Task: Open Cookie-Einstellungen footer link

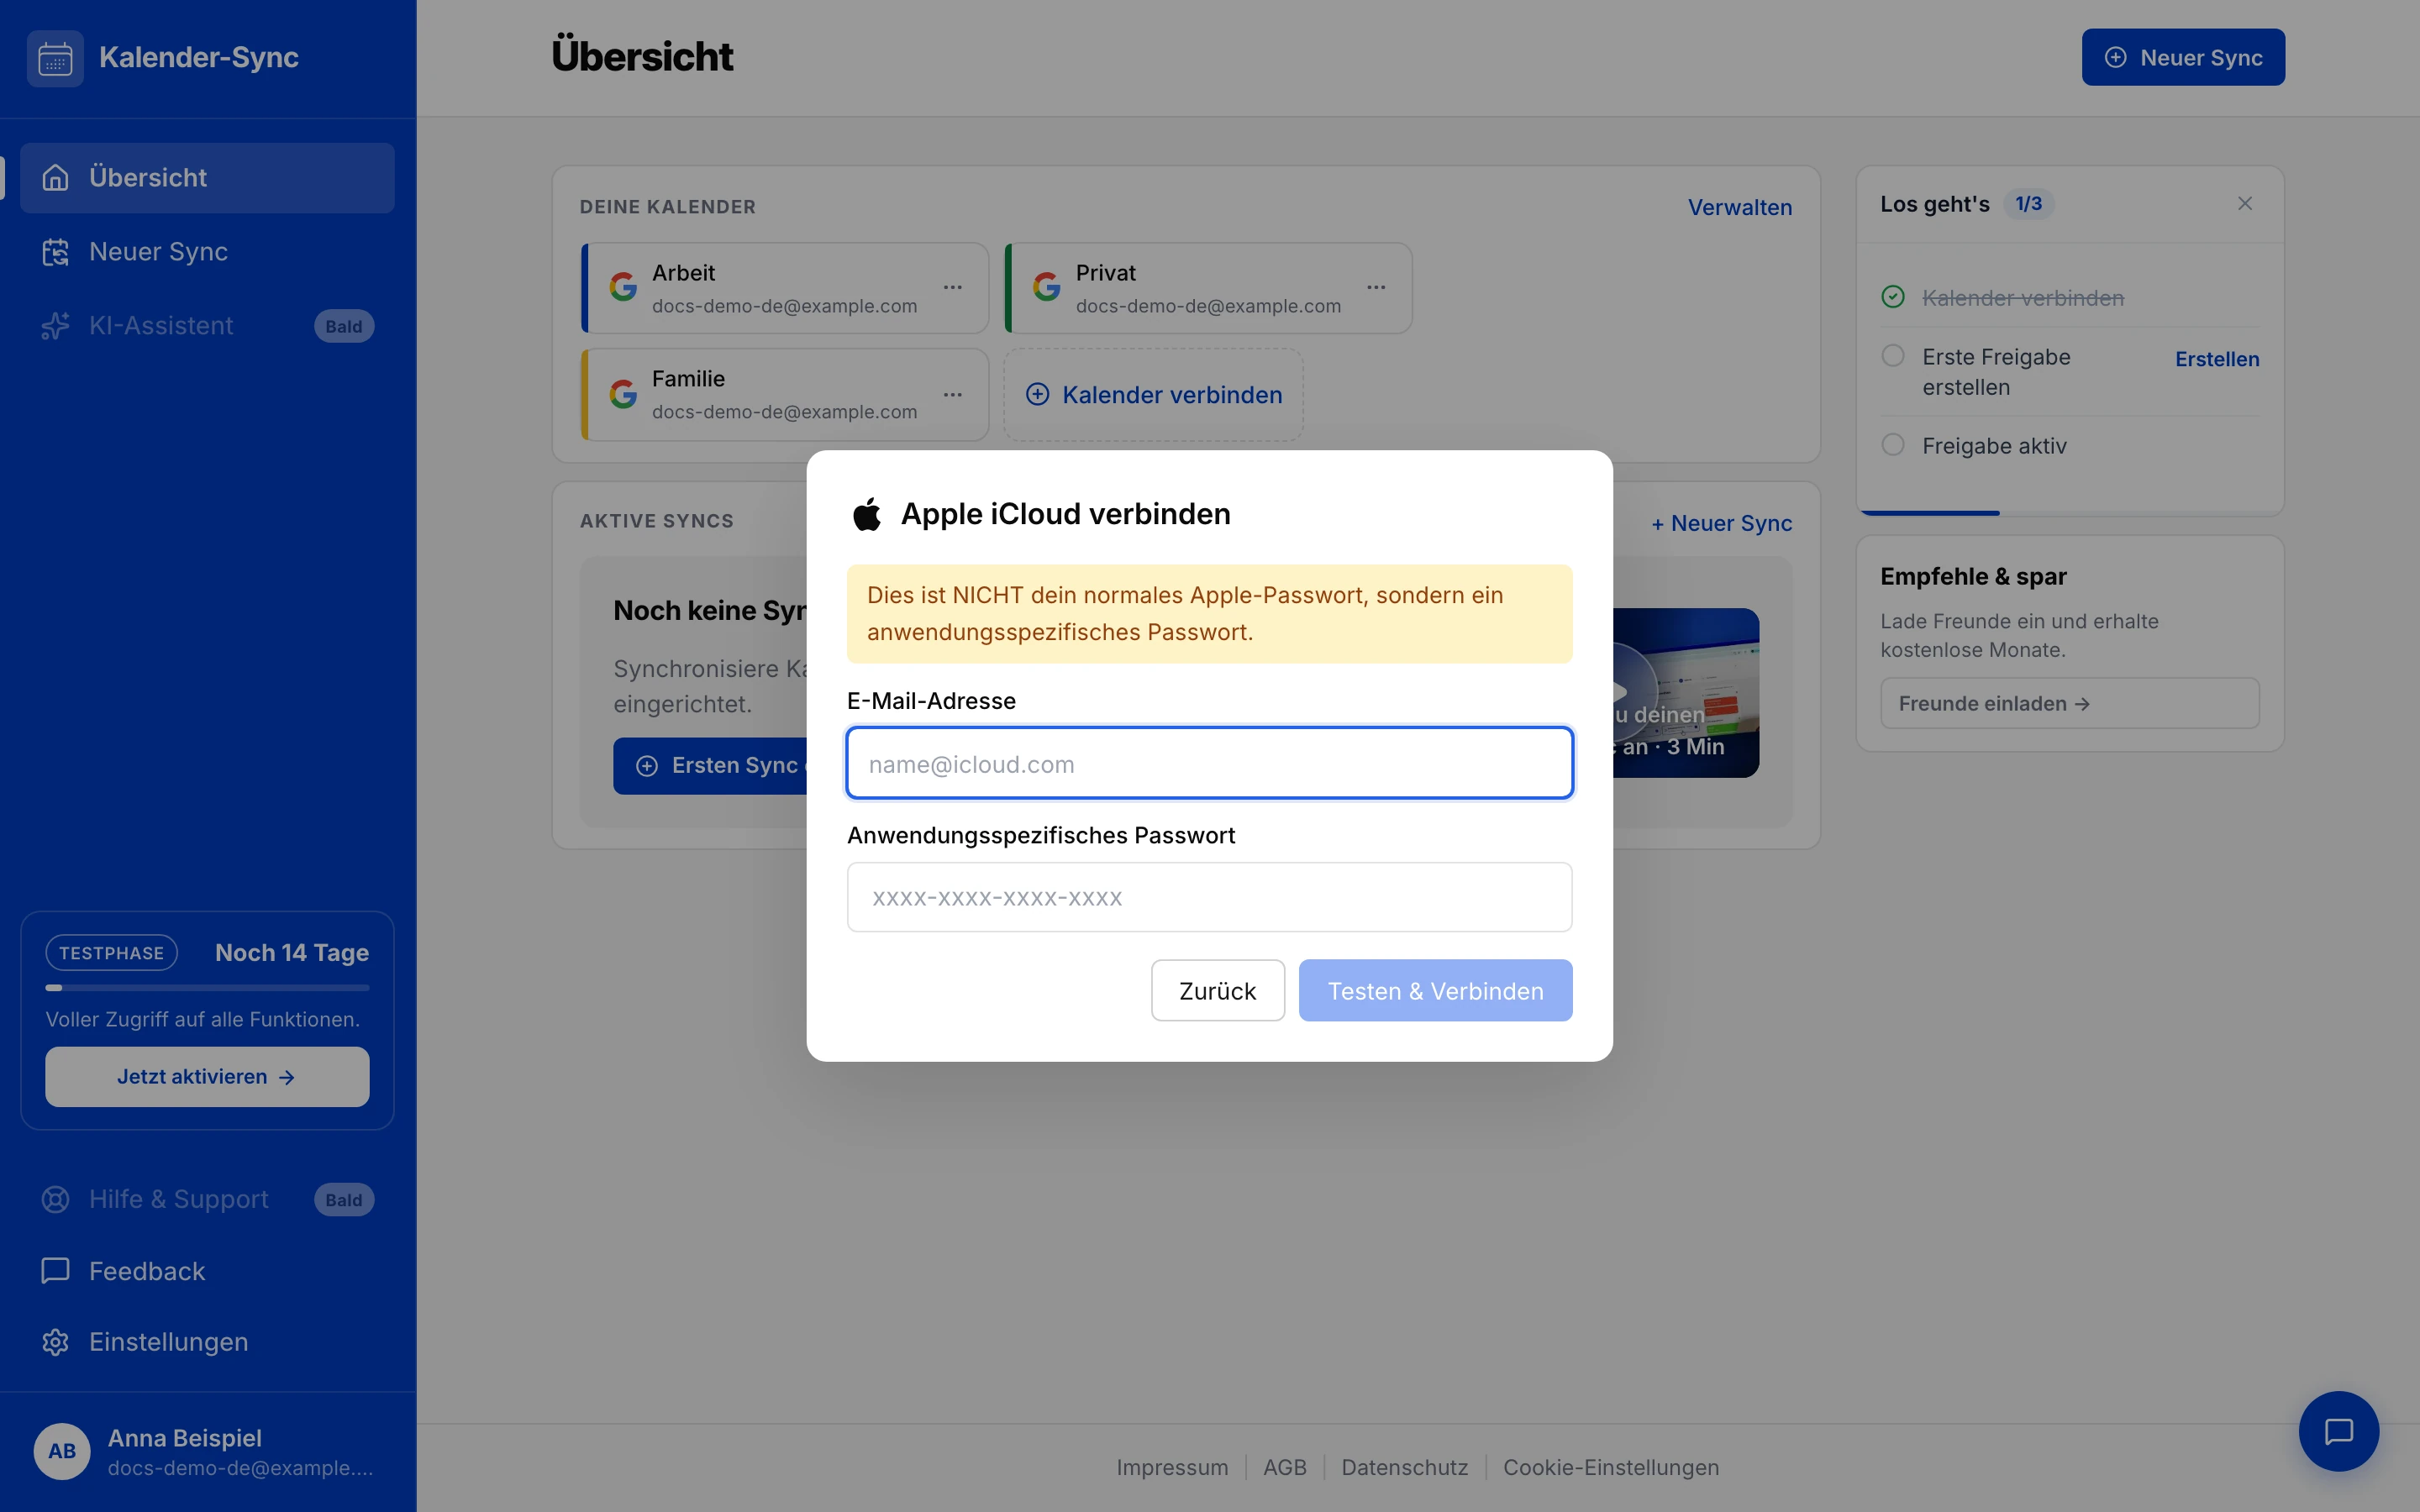Action: pos(1611,1467)
